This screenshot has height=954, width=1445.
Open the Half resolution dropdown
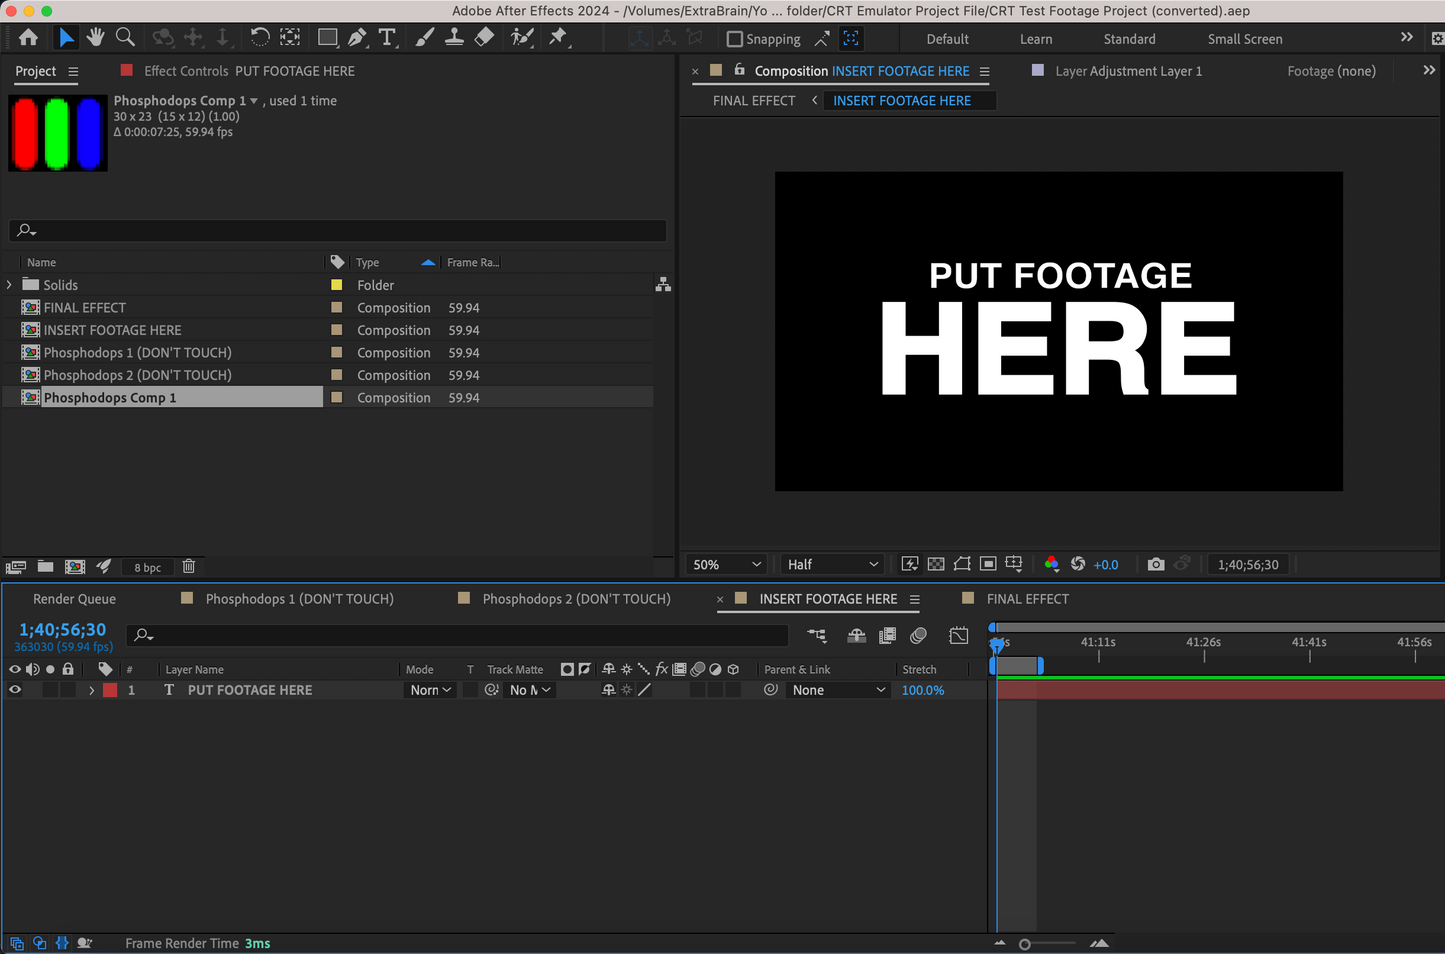click(832, 564)
